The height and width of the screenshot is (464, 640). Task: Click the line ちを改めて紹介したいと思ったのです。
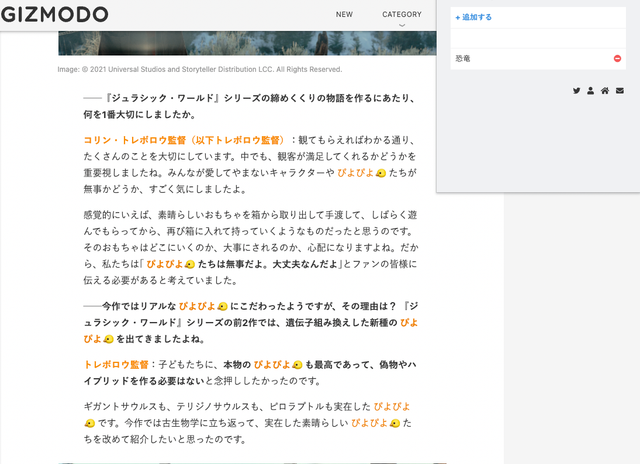[165, 440]
